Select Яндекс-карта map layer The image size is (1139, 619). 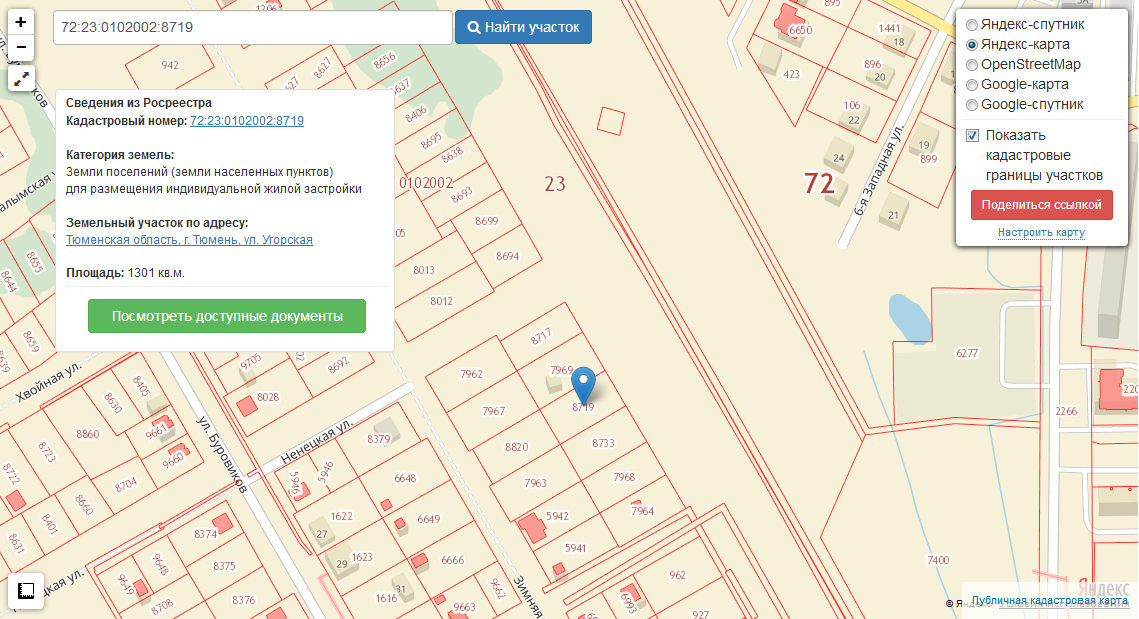click(x=972, y=44)
